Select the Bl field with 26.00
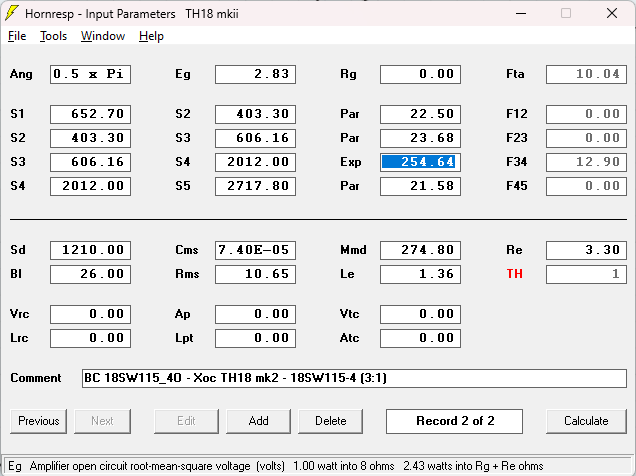636x476 pixels. [90, 274]
